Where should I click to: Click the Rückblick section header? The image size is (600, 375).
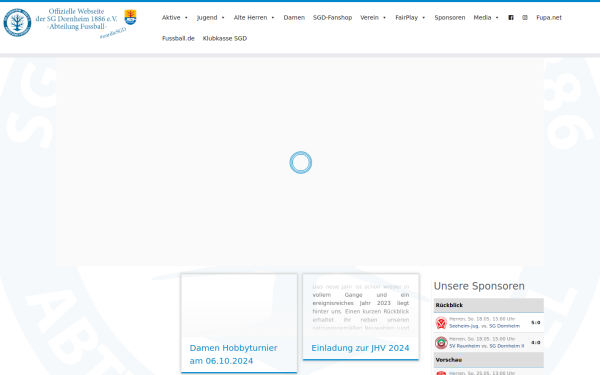pyautogui.click(x=489, y=305)
